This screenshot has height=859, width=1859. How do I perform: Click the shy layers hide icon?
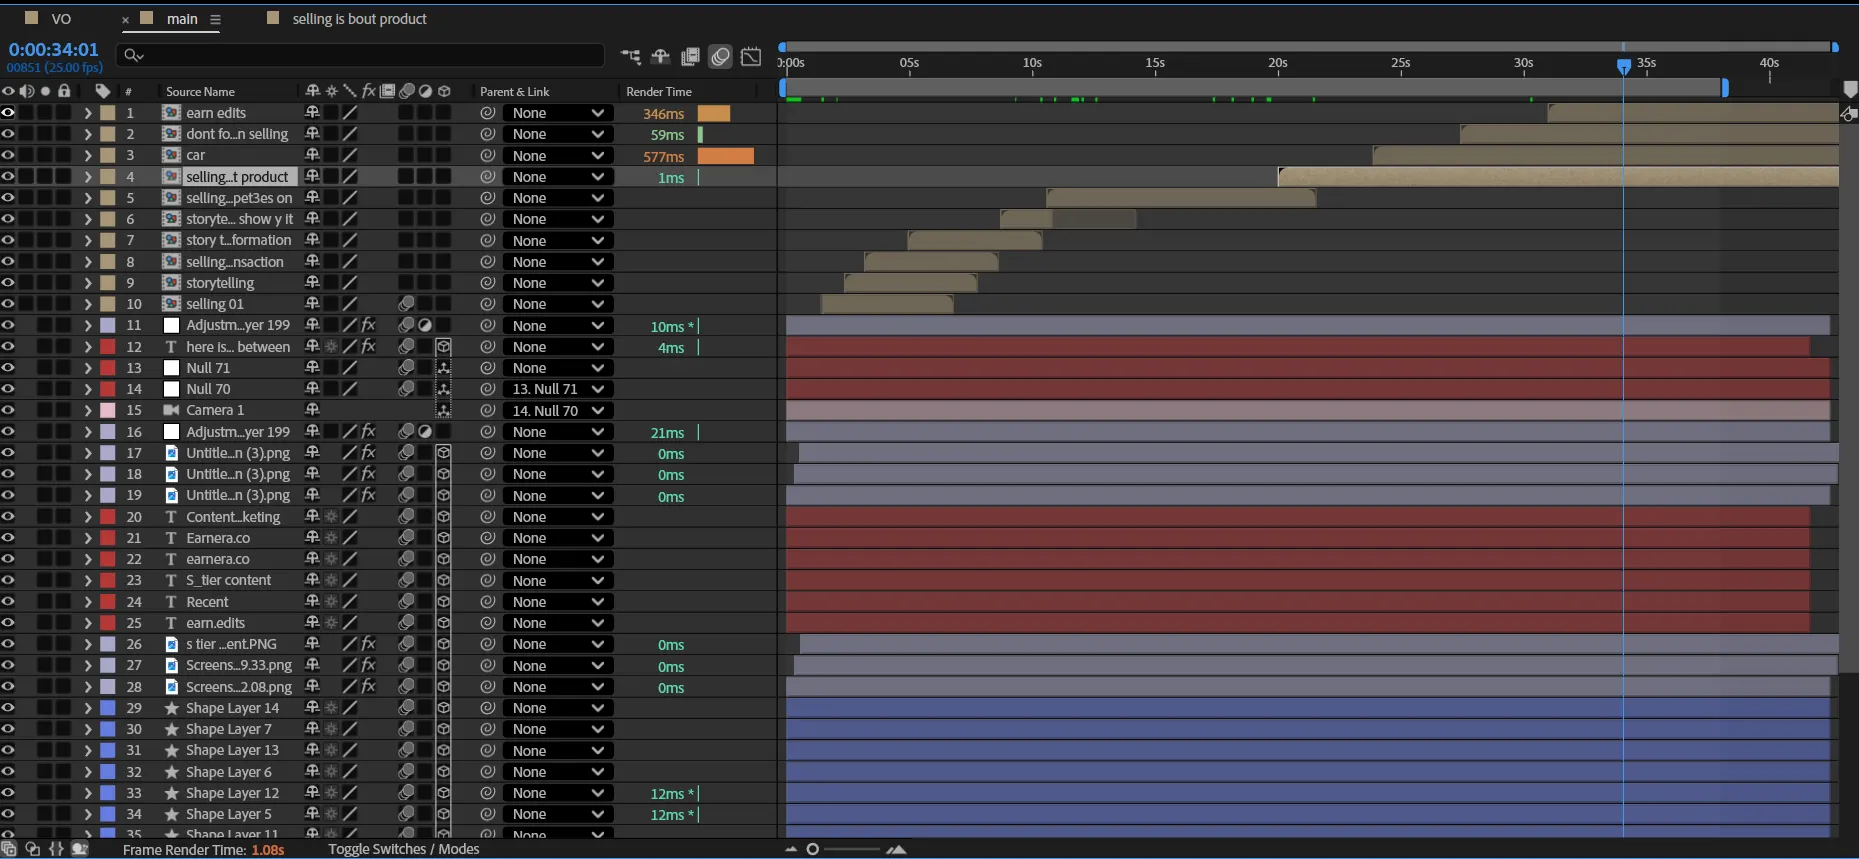pos(660,57)
